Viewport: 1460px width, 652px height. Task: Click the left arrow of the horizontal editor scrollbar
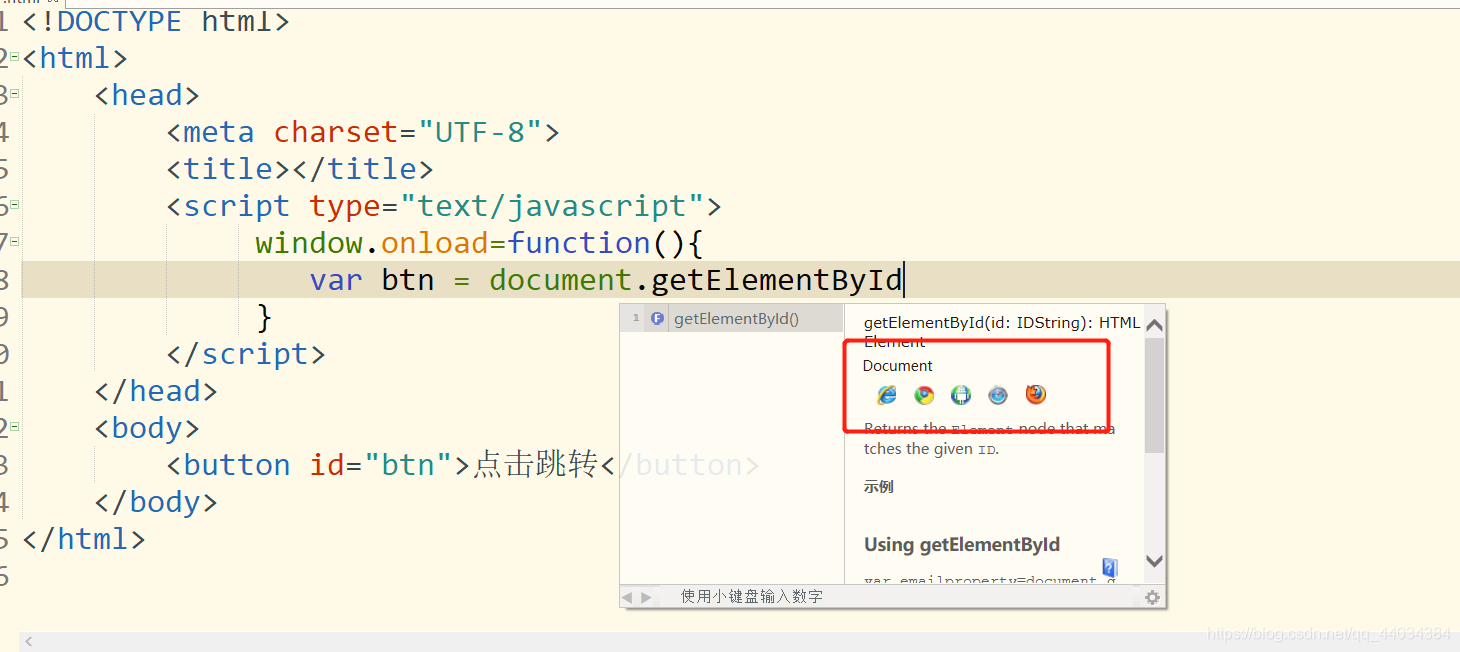point(28,641)
